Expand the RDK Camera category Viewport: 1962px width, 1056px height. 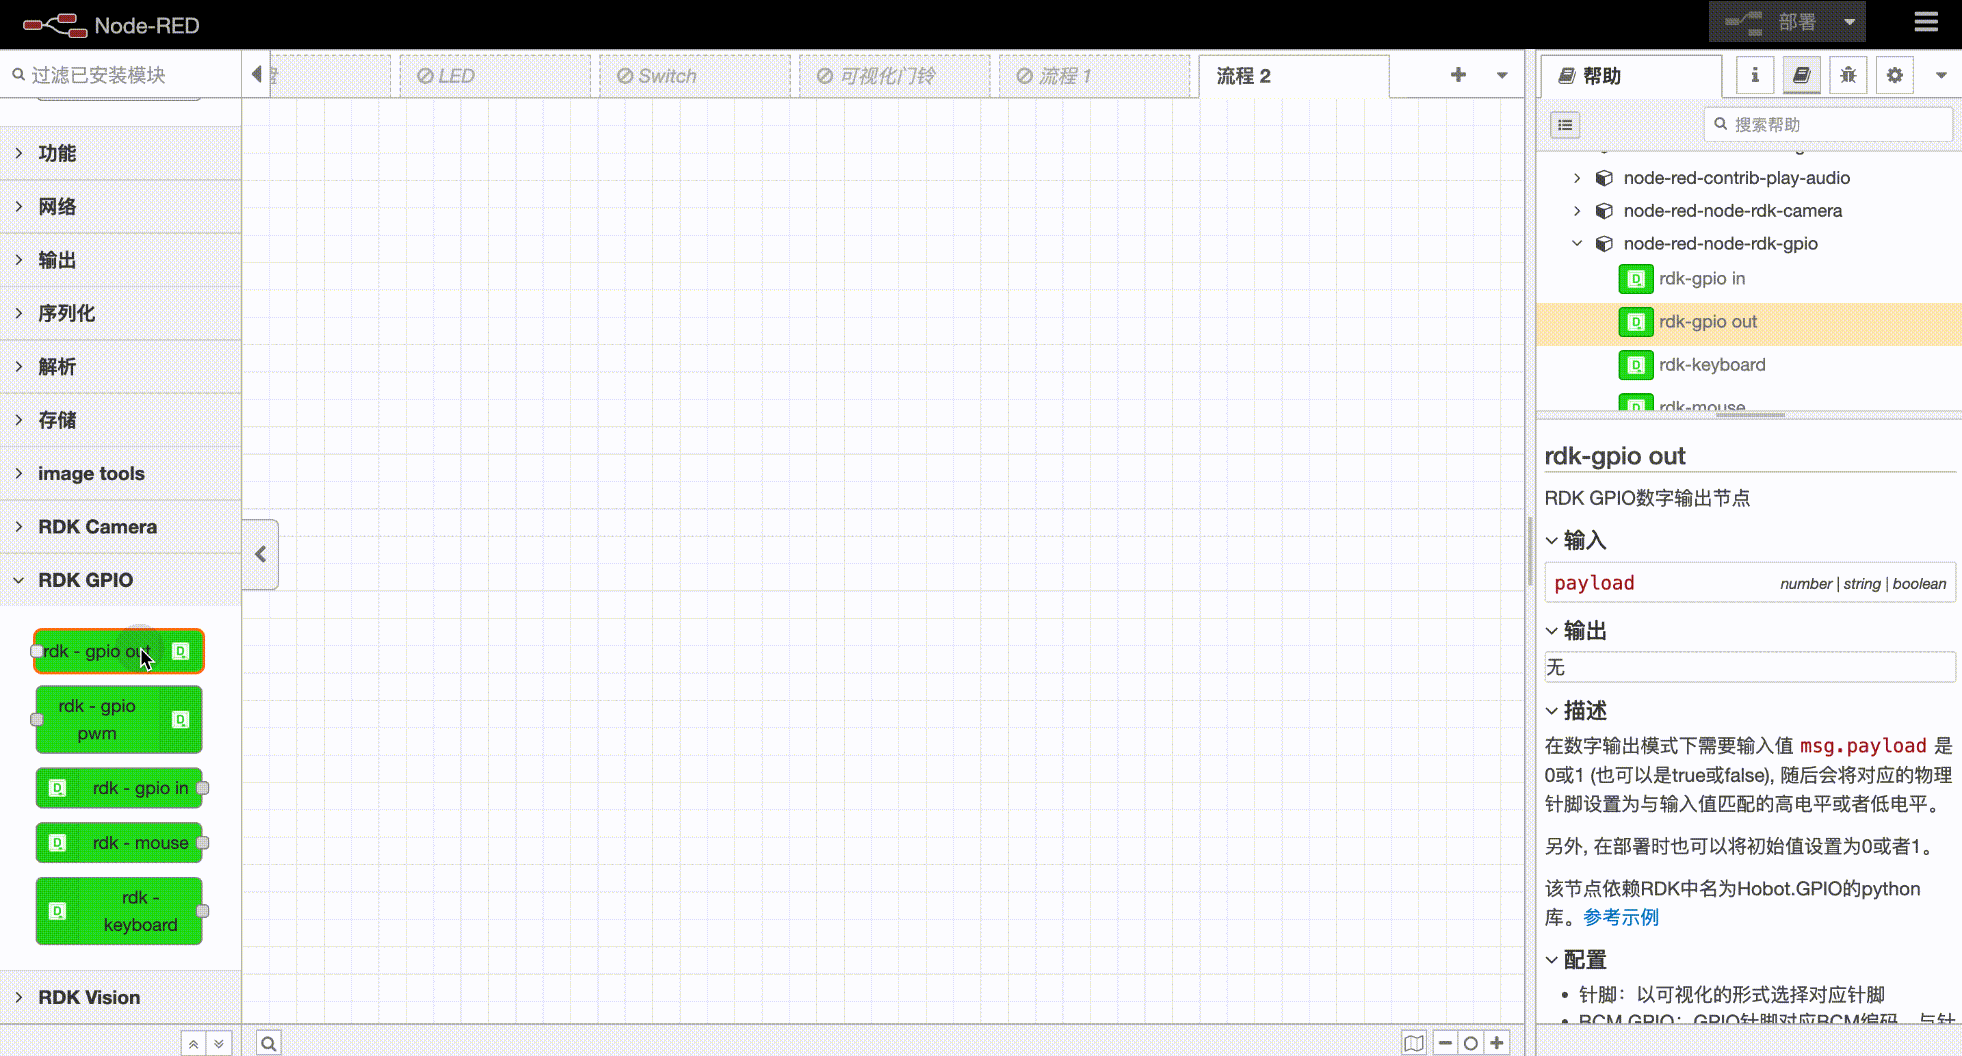[120, 527]
